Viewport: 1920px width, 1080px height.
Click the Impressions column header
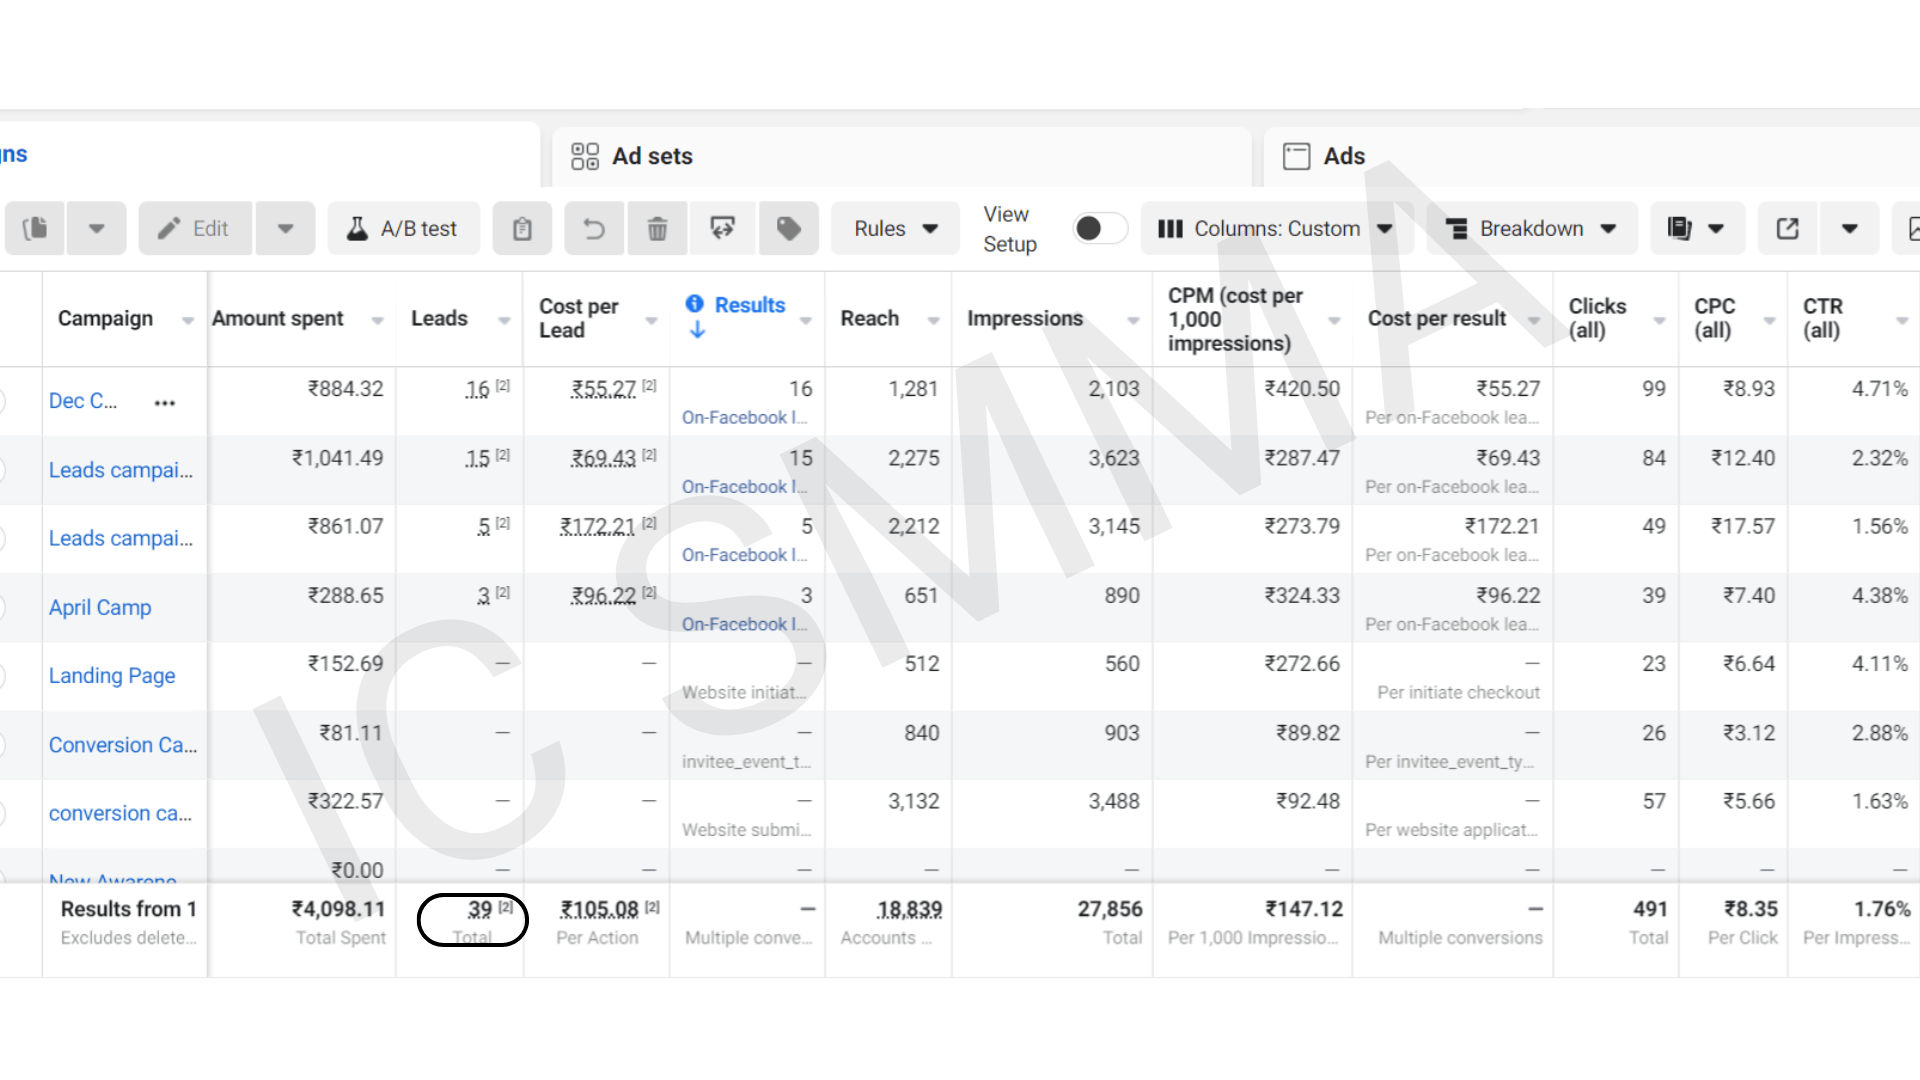pyautogui.click(x=1025, y=319)
